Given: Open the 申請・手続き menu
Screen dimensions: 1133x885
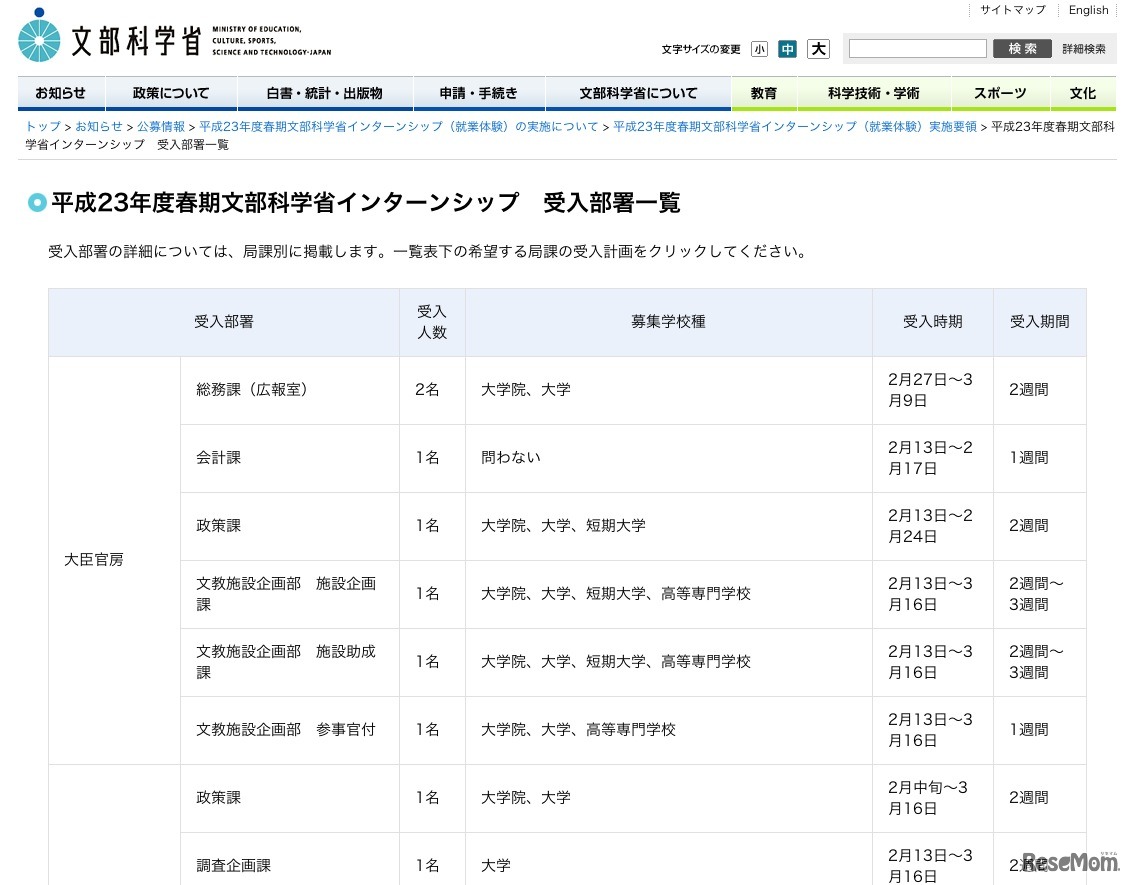Looking at the screenshot, I should point(479,92).
